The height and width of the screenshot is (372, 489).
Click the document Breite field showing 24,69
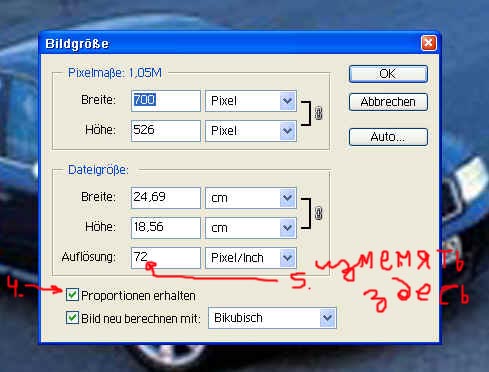point(166,198)
